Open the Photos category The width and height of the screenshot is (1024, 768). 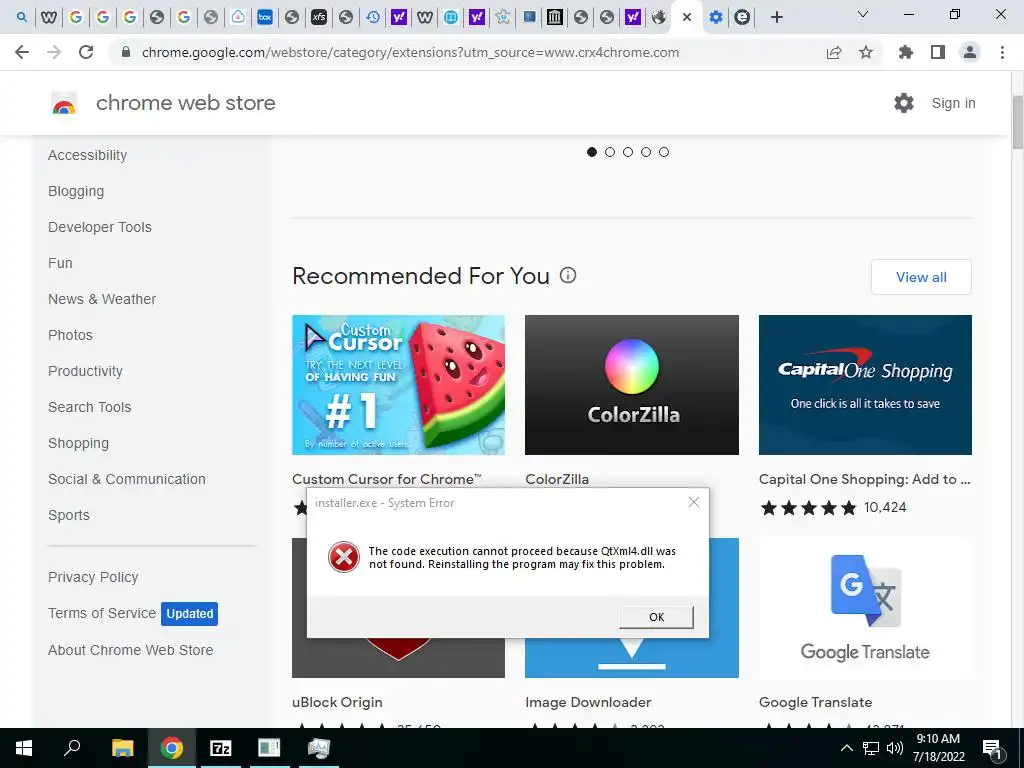[x=71, y=335]
